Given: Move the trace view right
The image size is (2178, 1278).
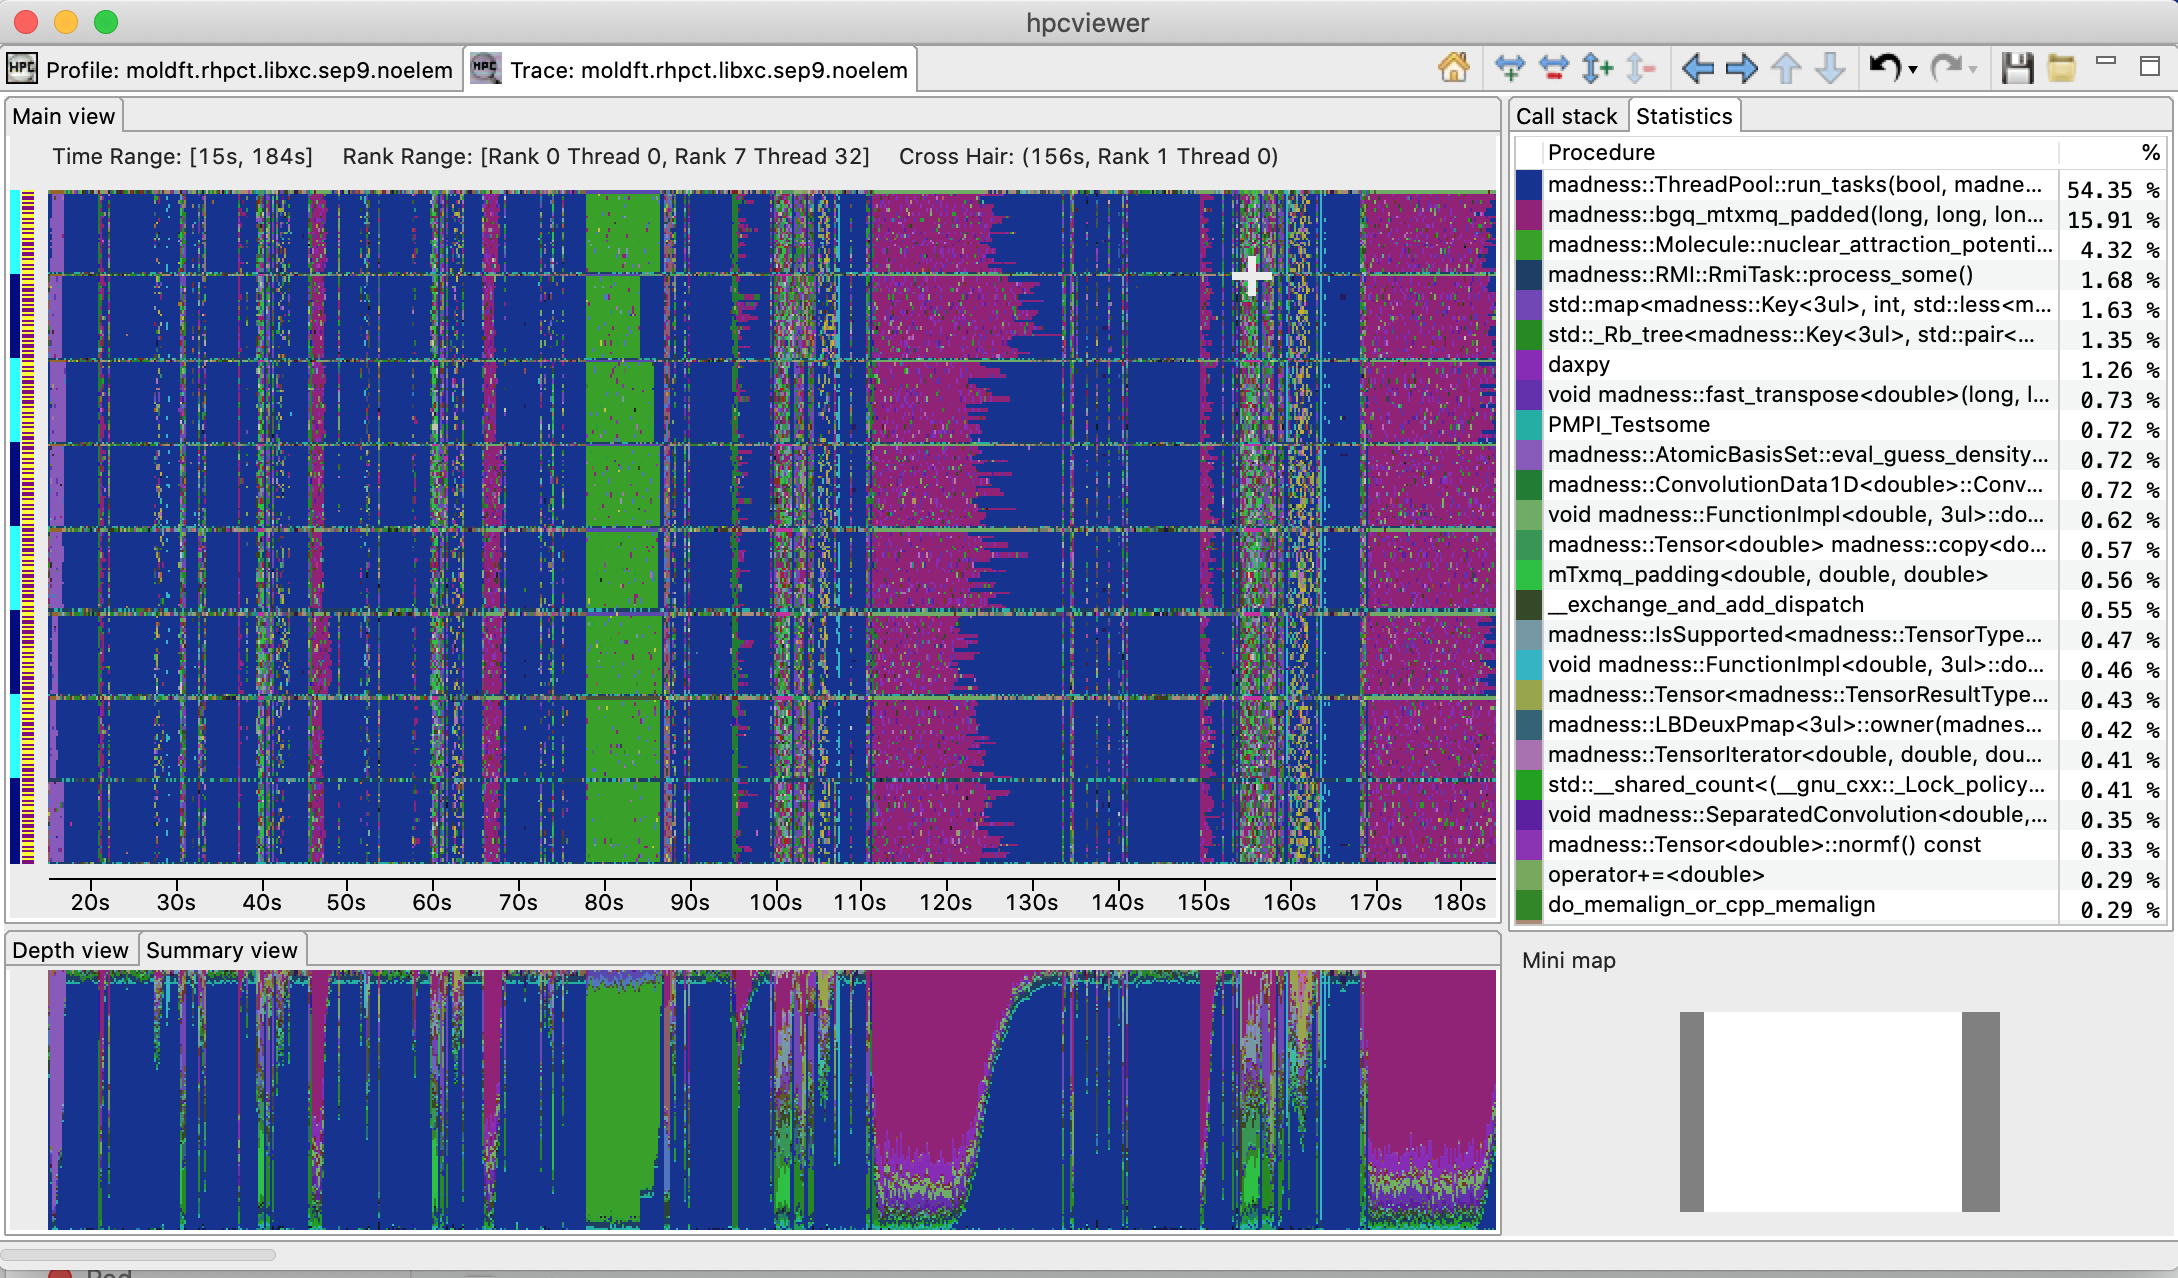Looking at the screenshot, I should coord(1741,69).
